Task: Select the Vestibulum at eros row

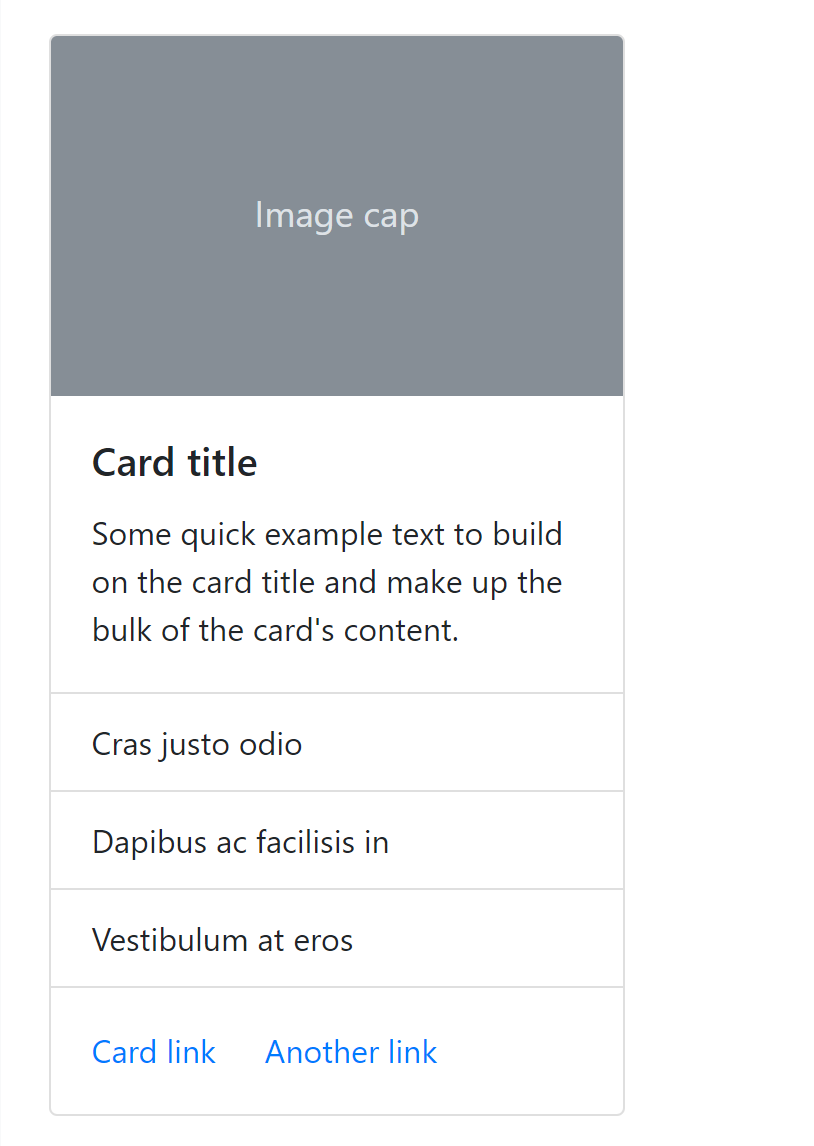Action: (x=222, y=939)
